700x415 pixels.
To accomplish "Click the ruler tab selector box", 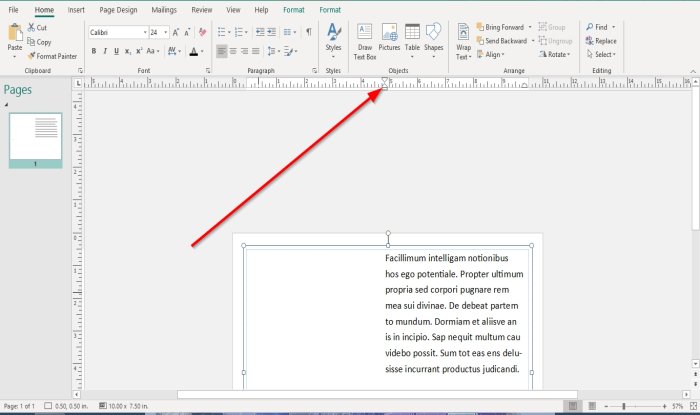I will (78, 83).
